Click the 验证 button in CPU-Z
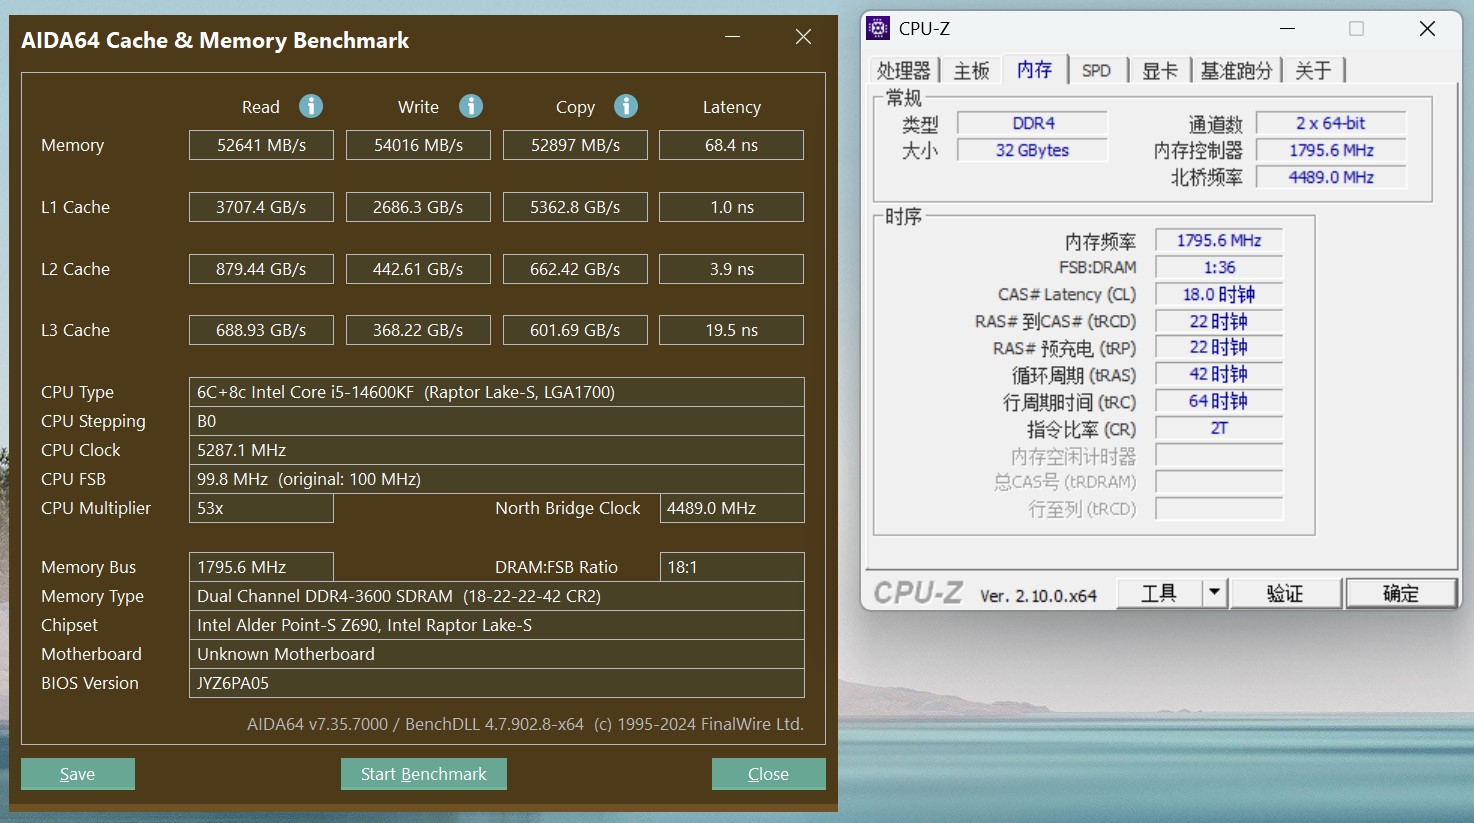Image resolution: width=1474 pixels, height=823 pixels. 1285,593
